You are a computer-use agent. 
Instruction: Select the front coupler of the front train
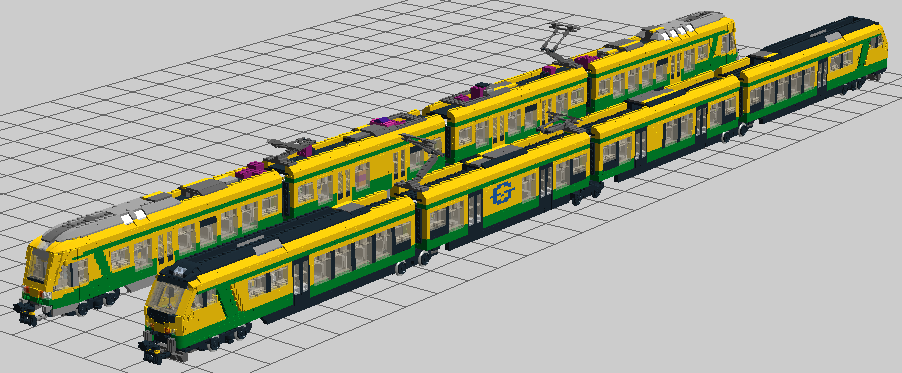click(x=152, y=351)
